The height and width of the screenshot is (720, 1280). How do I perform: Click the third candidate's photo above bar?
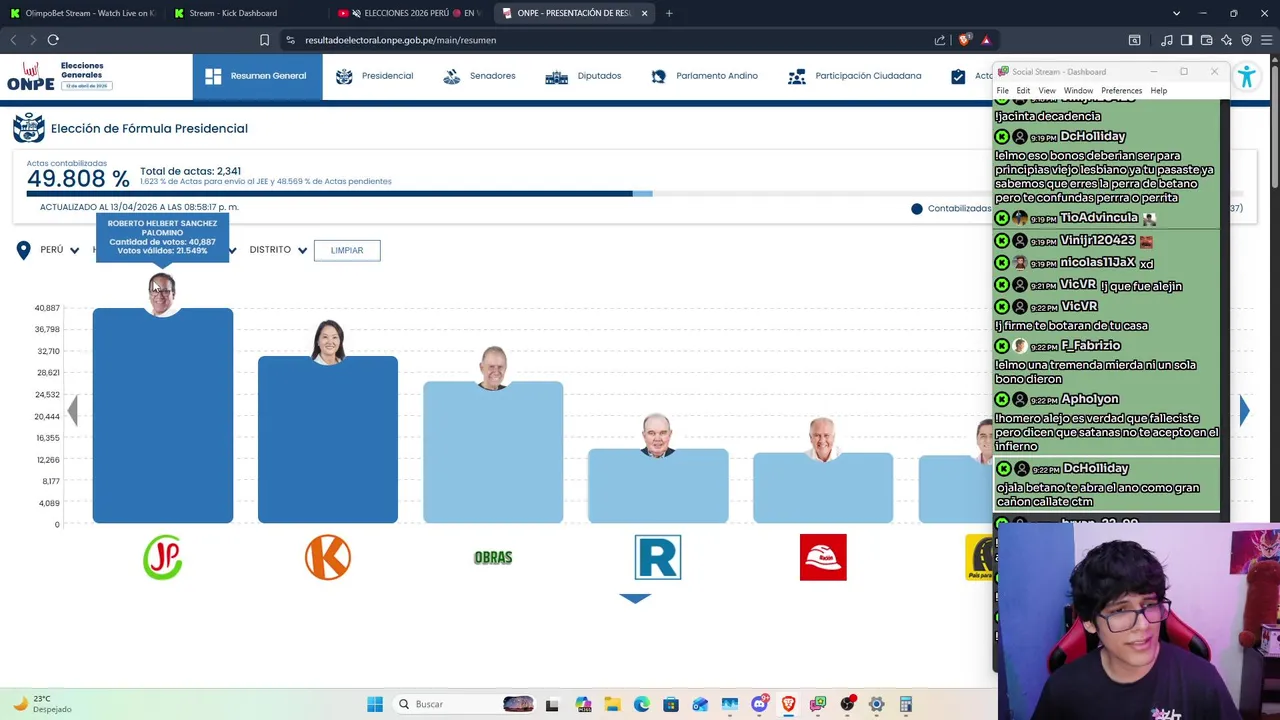click(493, 368)
